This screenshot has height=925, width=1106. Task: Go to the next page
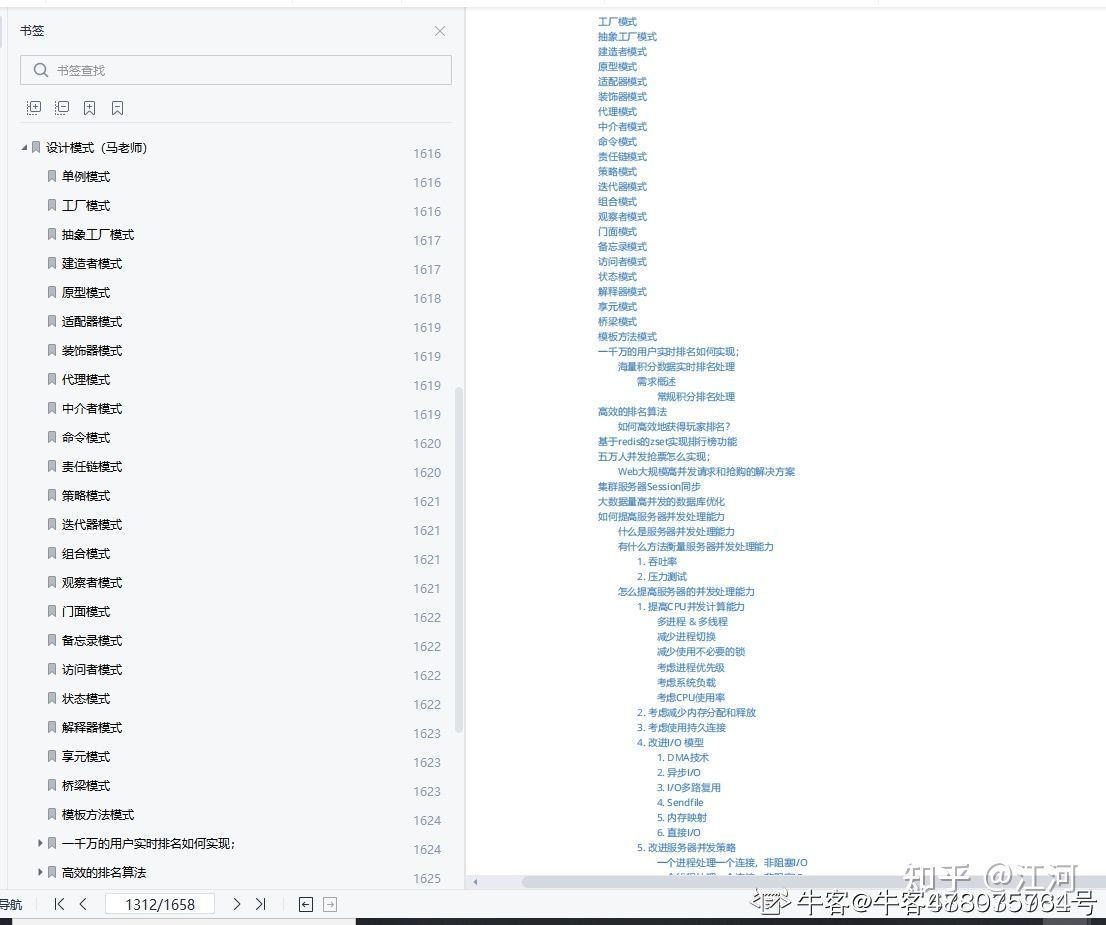[x=237, y=904]
